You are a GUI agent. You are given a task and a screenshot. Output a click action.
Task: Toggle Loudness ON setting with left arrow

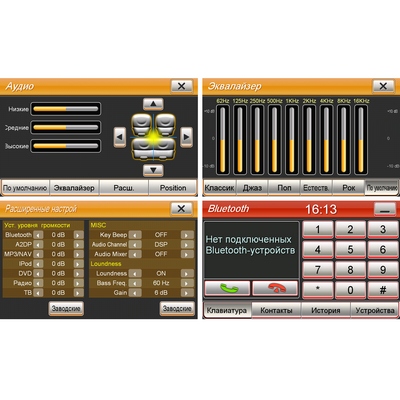pos(135,274)
